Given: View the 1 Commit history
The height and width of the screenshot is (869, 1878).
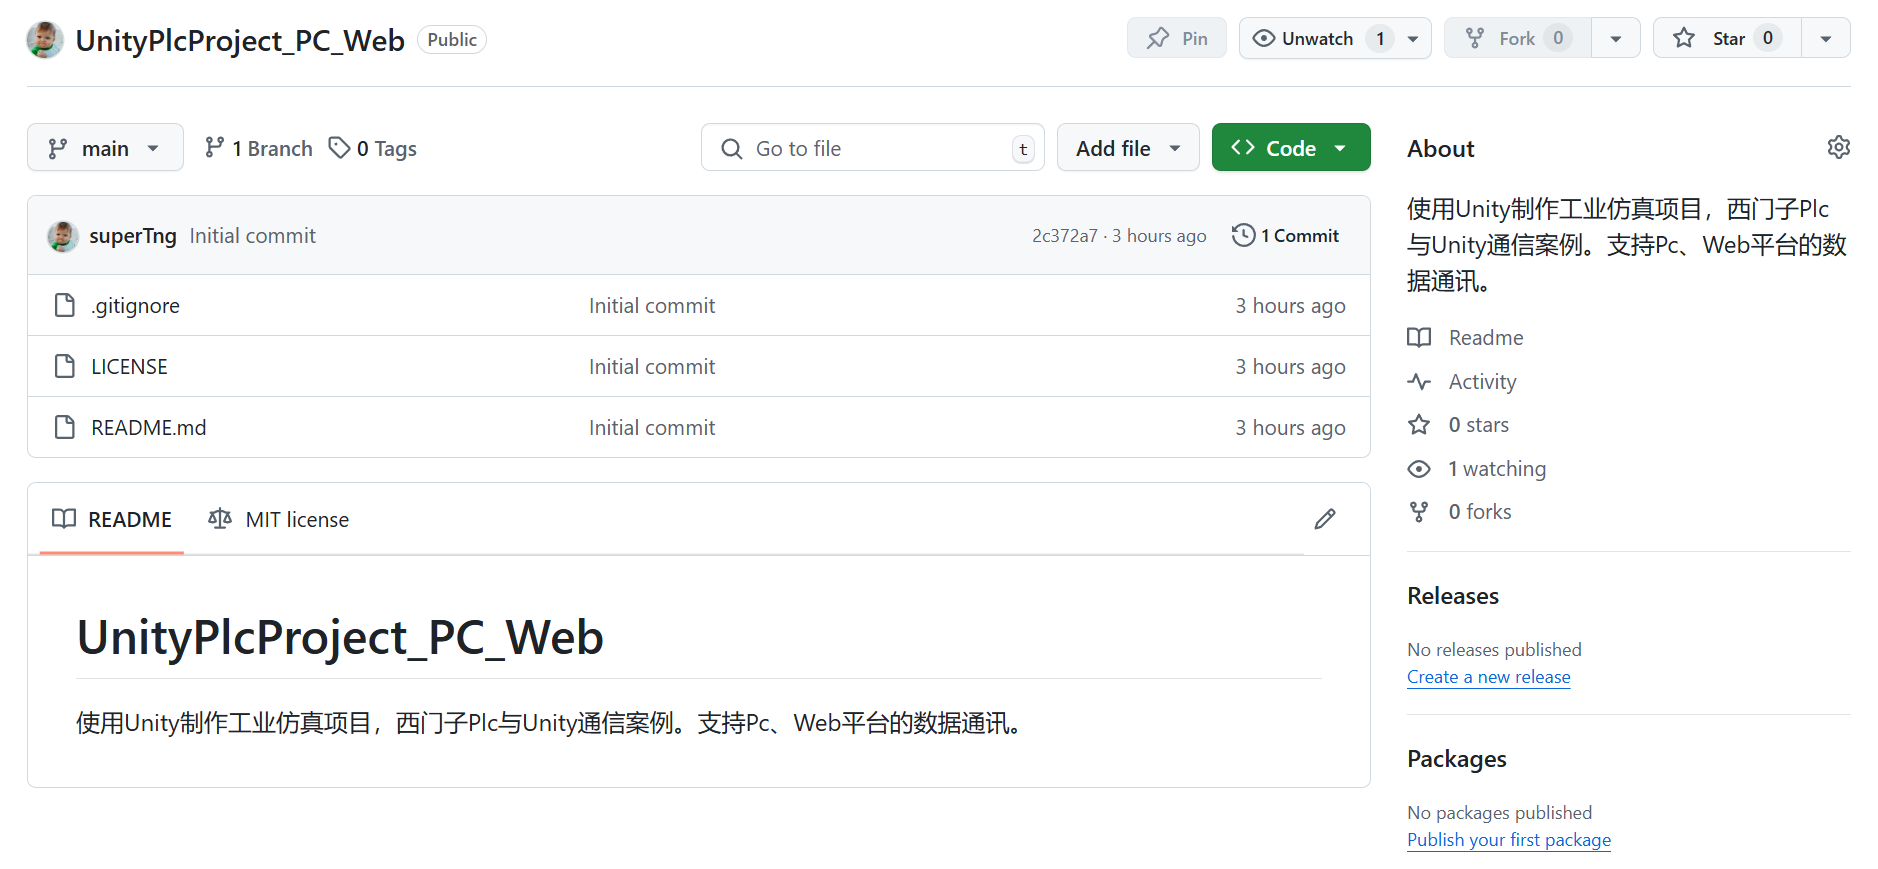Looking at the screenshot, I should (x=1286, y=236).
